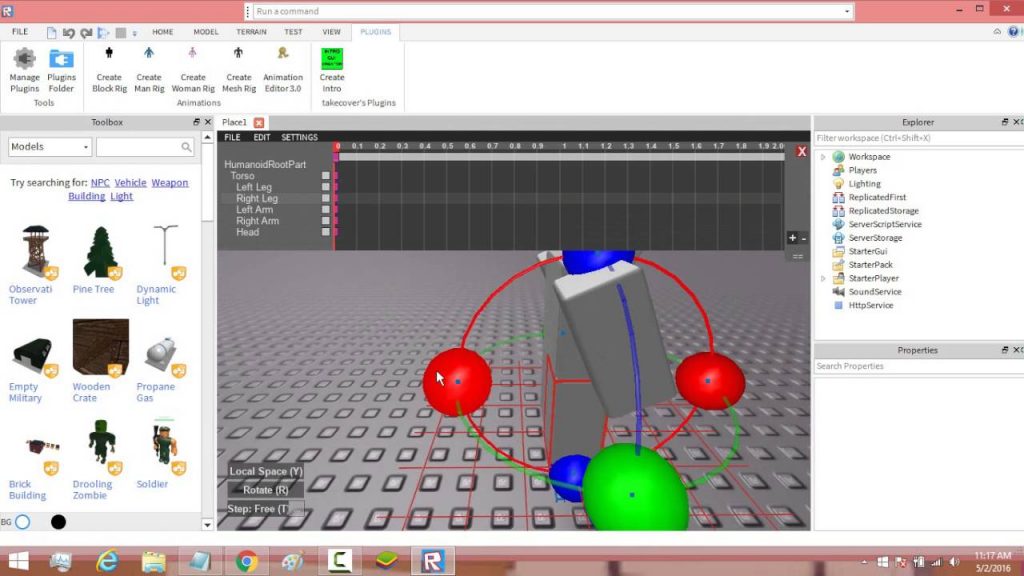Launch the Create Intro plugin
The width and height of the screenshot is (1024, 576).
pyautogui.click(x=331, y=66)
